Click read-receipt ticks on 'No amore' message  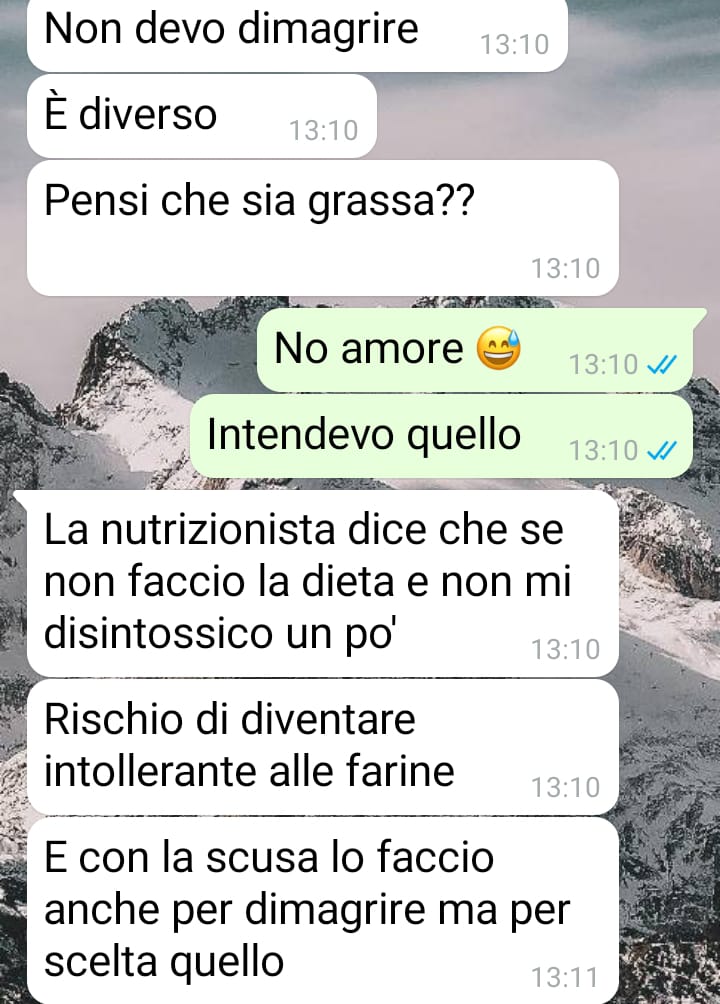[x=662, y=365]
